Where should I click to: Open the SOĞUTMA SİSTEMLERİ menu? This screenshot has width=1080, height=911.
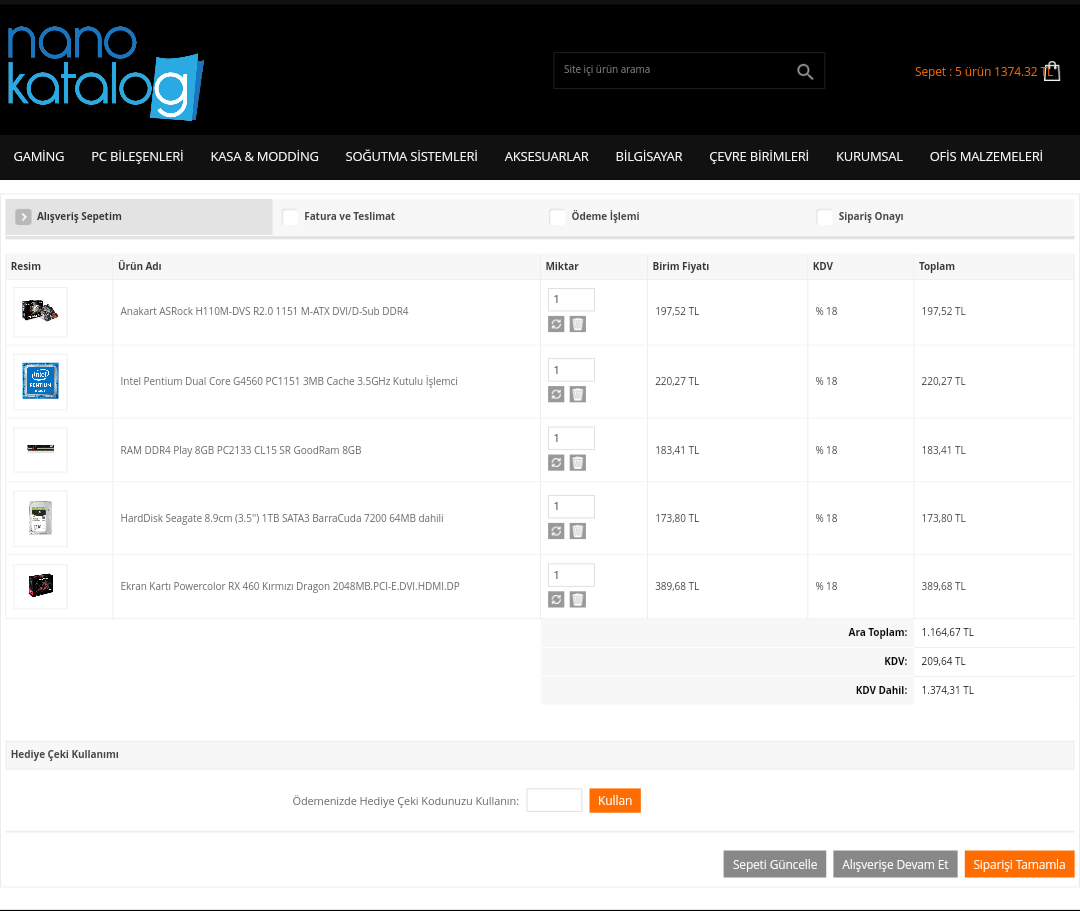411,157
